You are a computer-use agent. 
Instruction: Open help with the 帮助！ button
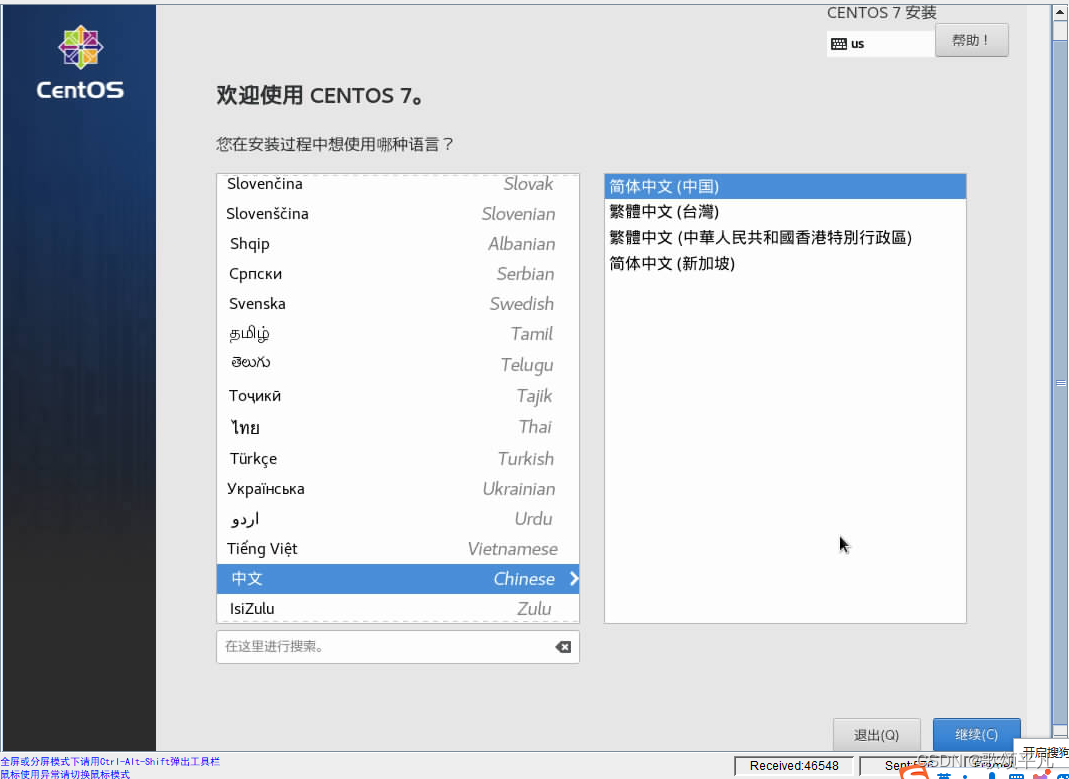pyautogui.click(x=972, y=40)
